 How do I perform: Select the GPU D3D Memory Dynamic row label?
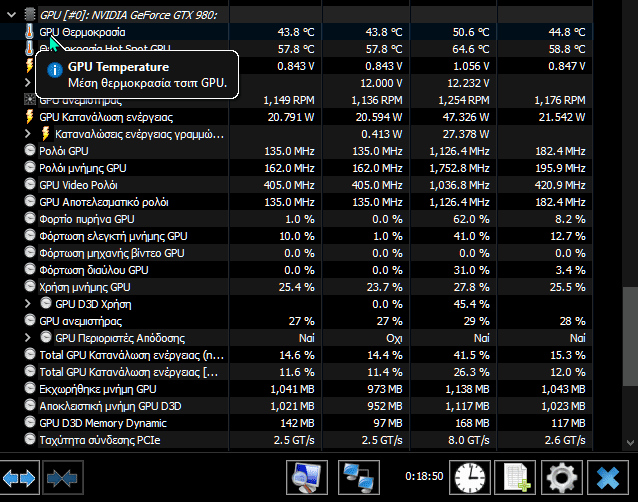[103, 423]
